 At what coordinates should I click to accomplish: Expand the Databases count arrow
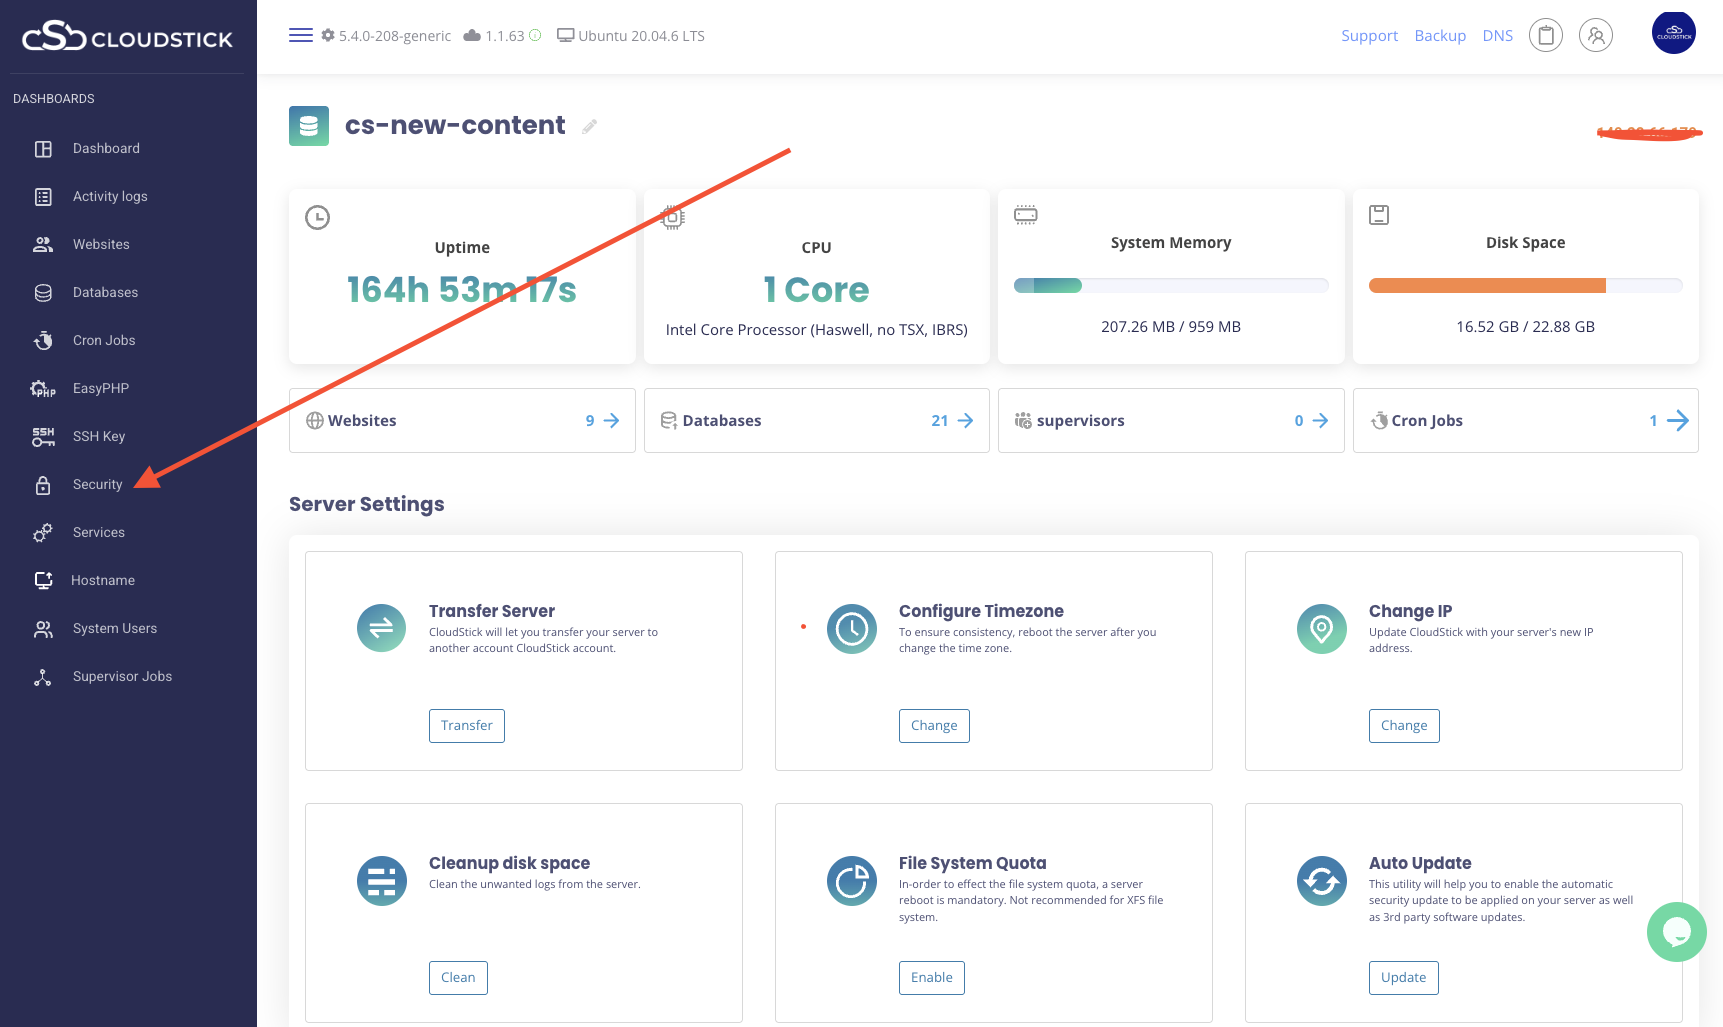pyautogui.click(x=965, y=421)
